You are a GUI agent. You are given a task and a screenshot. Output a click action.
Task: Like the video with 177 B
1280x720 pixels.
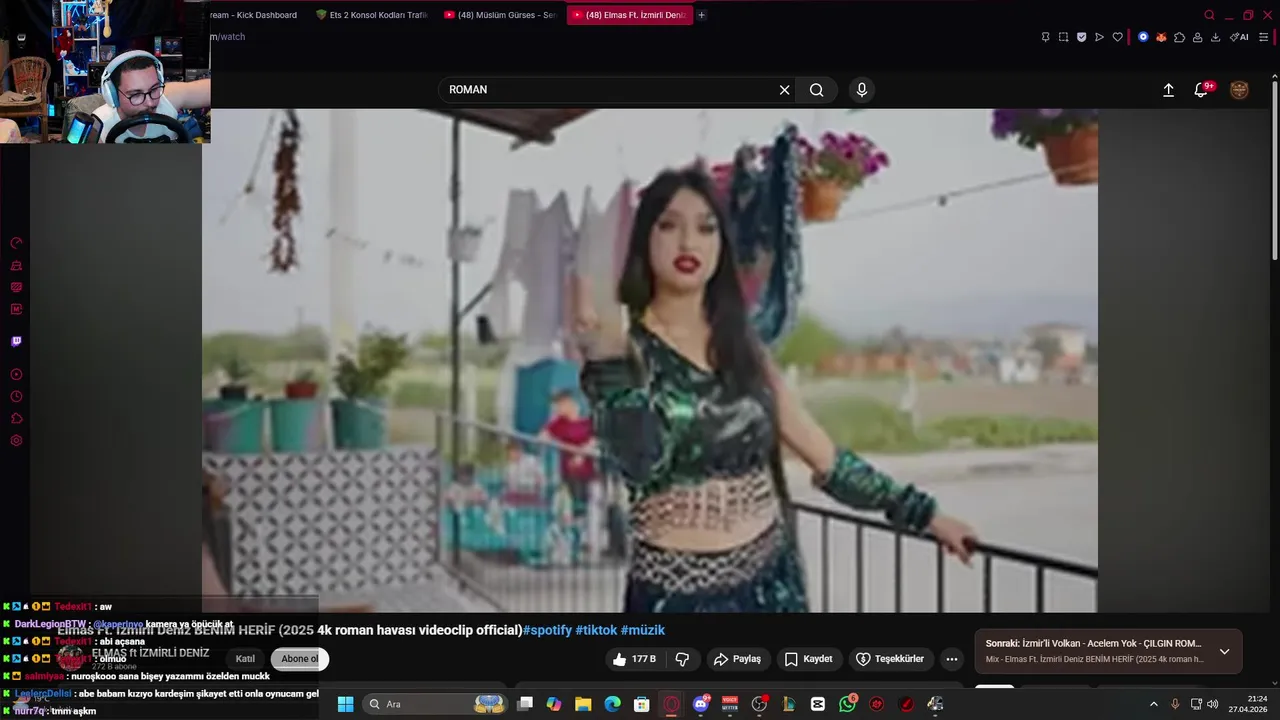634,659
